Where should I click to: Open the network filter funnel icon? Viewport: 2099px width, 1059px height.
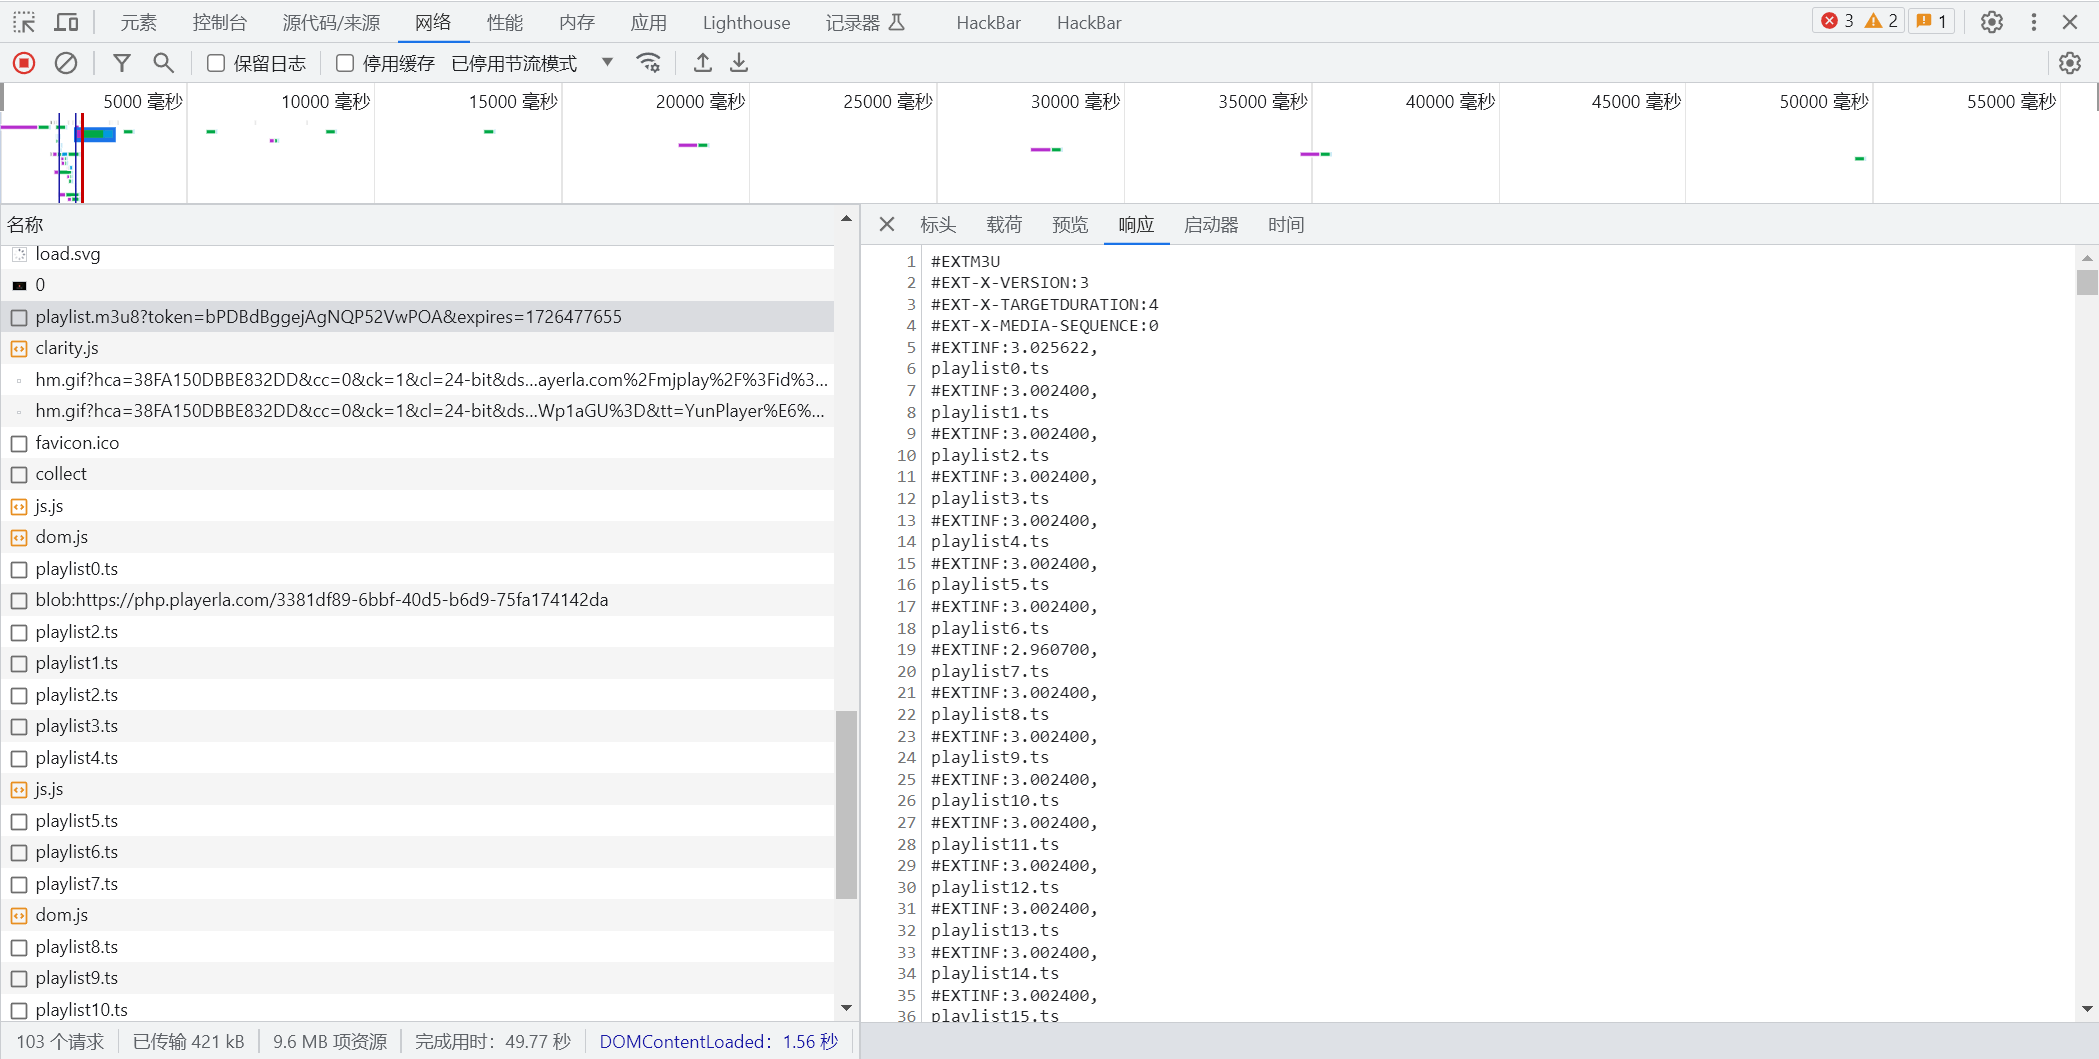coord(122,63)
